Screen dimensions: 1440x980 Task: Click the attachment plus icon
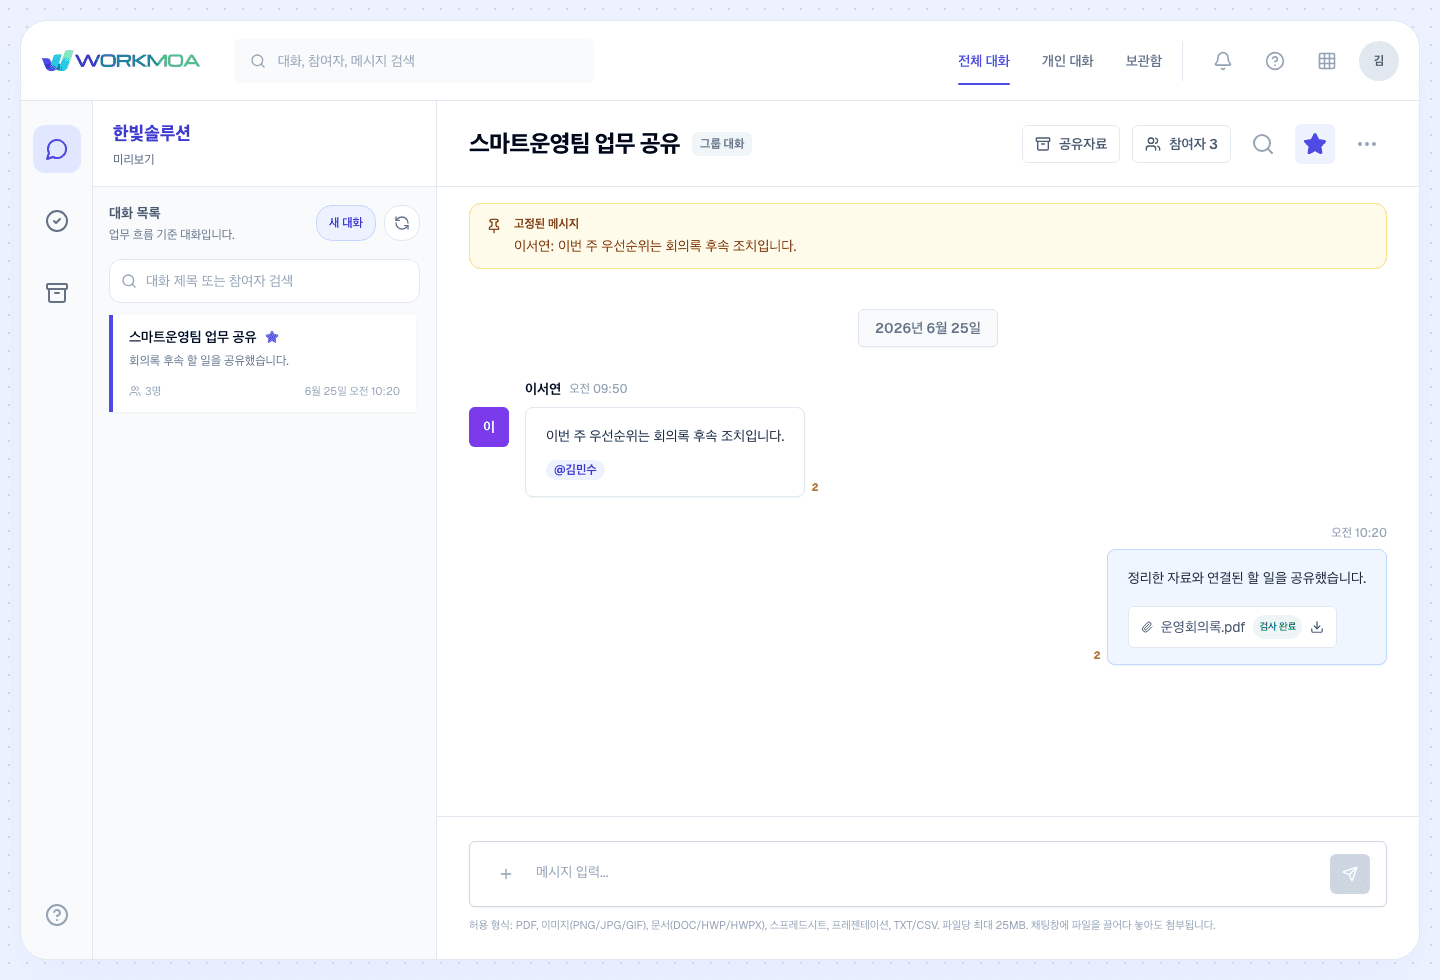506,874
